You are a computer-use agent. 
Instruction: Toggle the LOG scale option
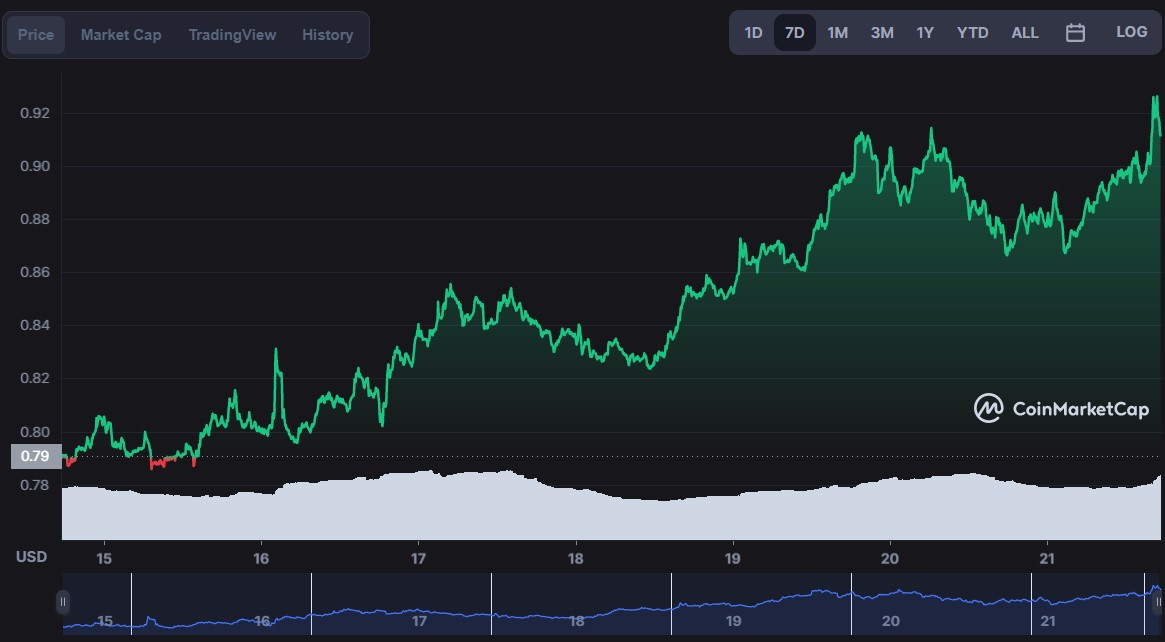[x=1132, y=32]
